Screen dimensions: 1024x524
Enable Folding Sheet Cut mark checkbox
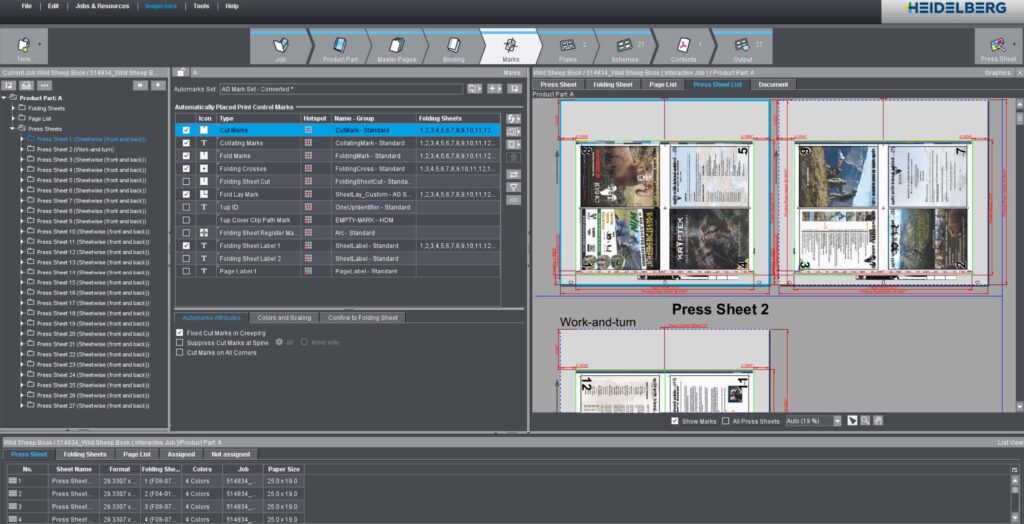point(185,181)
